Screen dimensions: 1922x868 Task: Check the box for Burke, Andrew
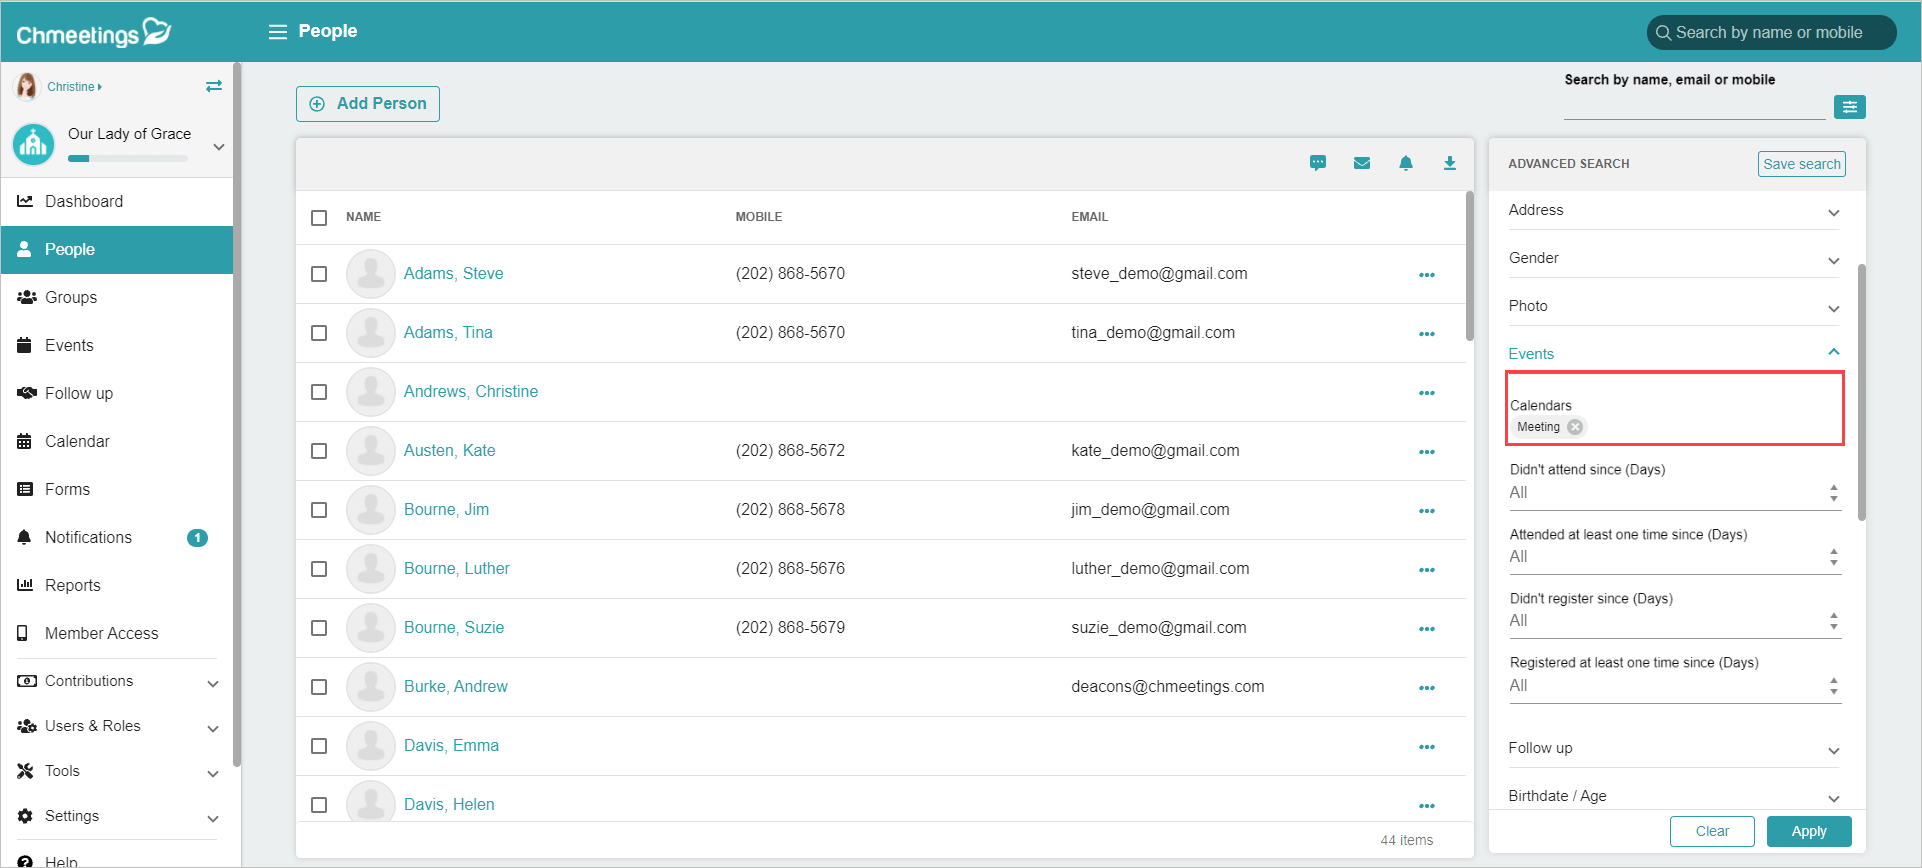click(319, 687)
